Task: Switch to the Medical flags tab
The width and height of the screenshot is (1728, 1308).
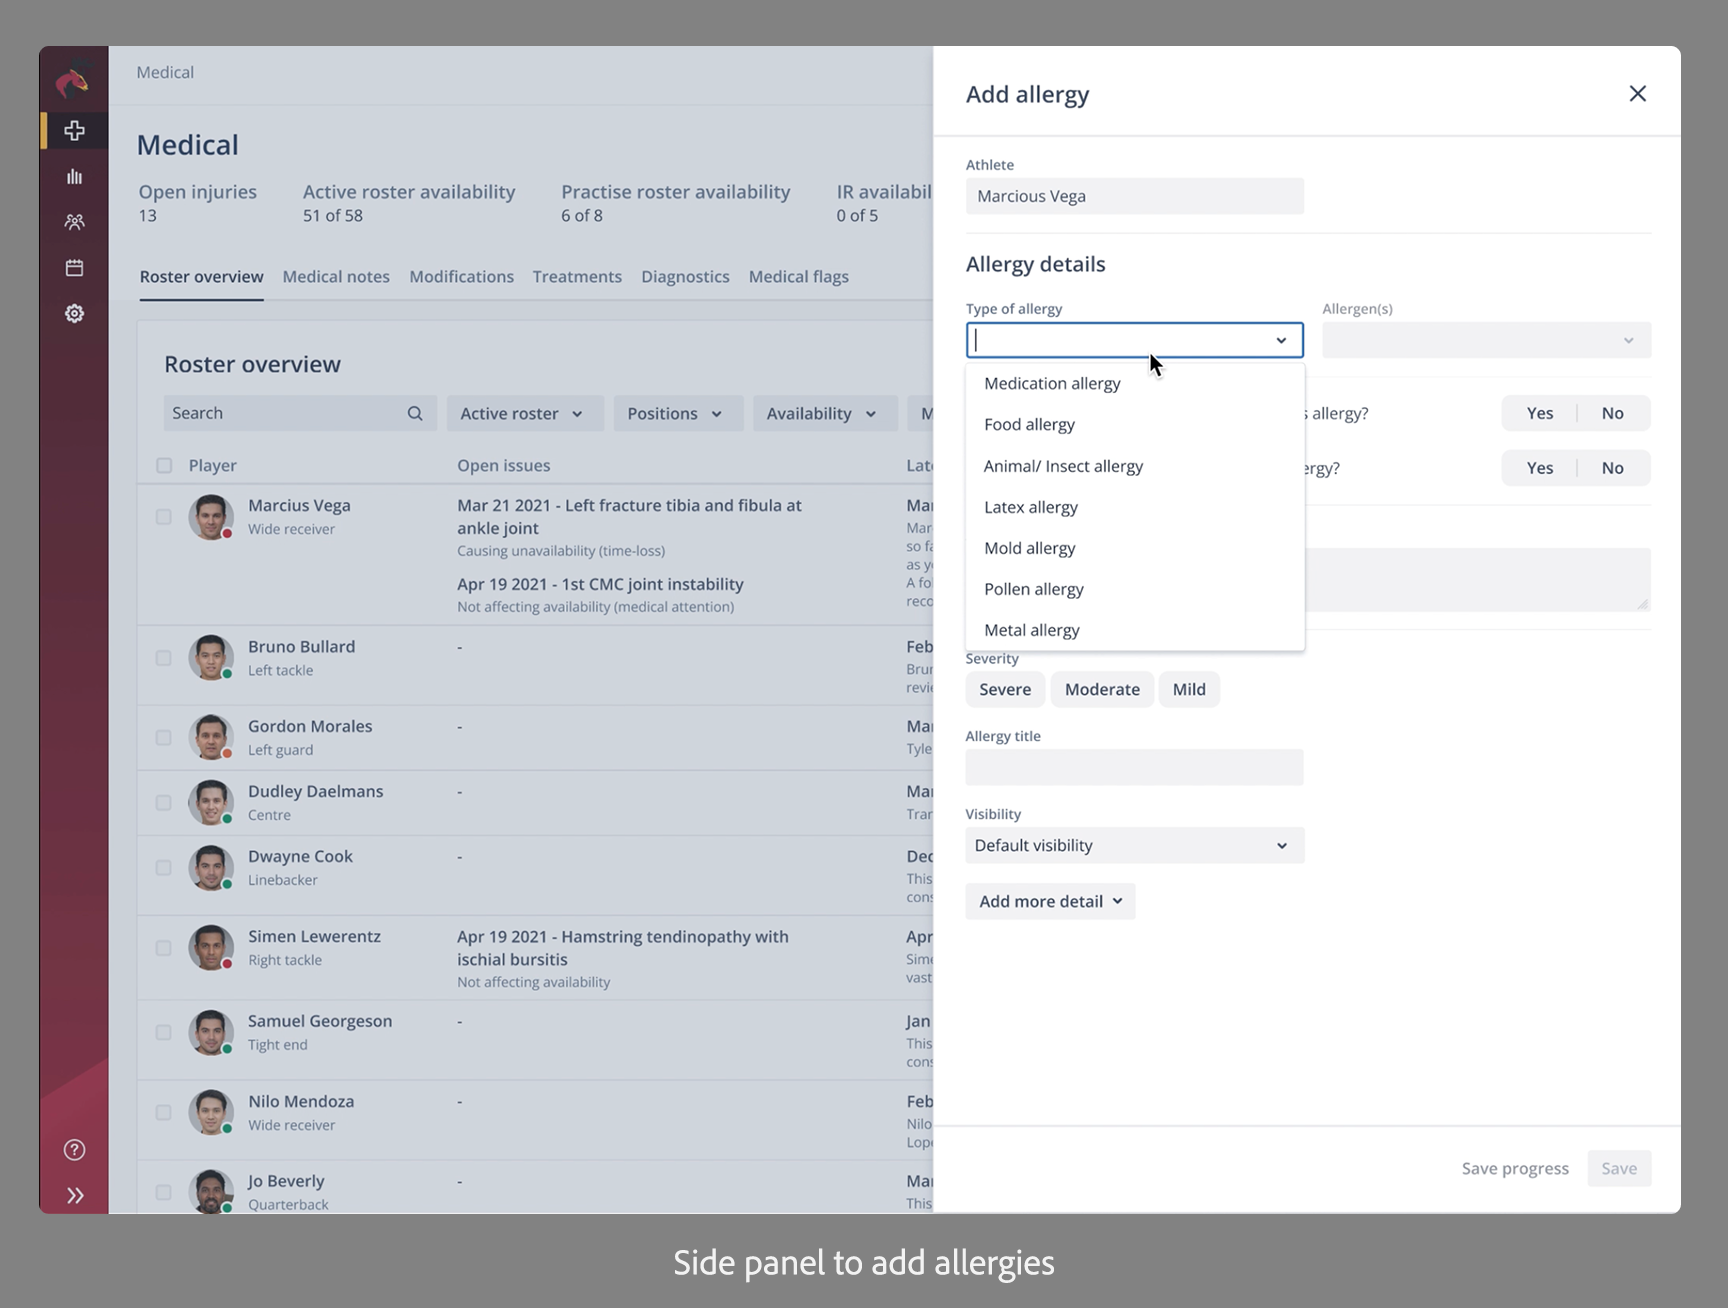Action: click(x=799, y=277)
